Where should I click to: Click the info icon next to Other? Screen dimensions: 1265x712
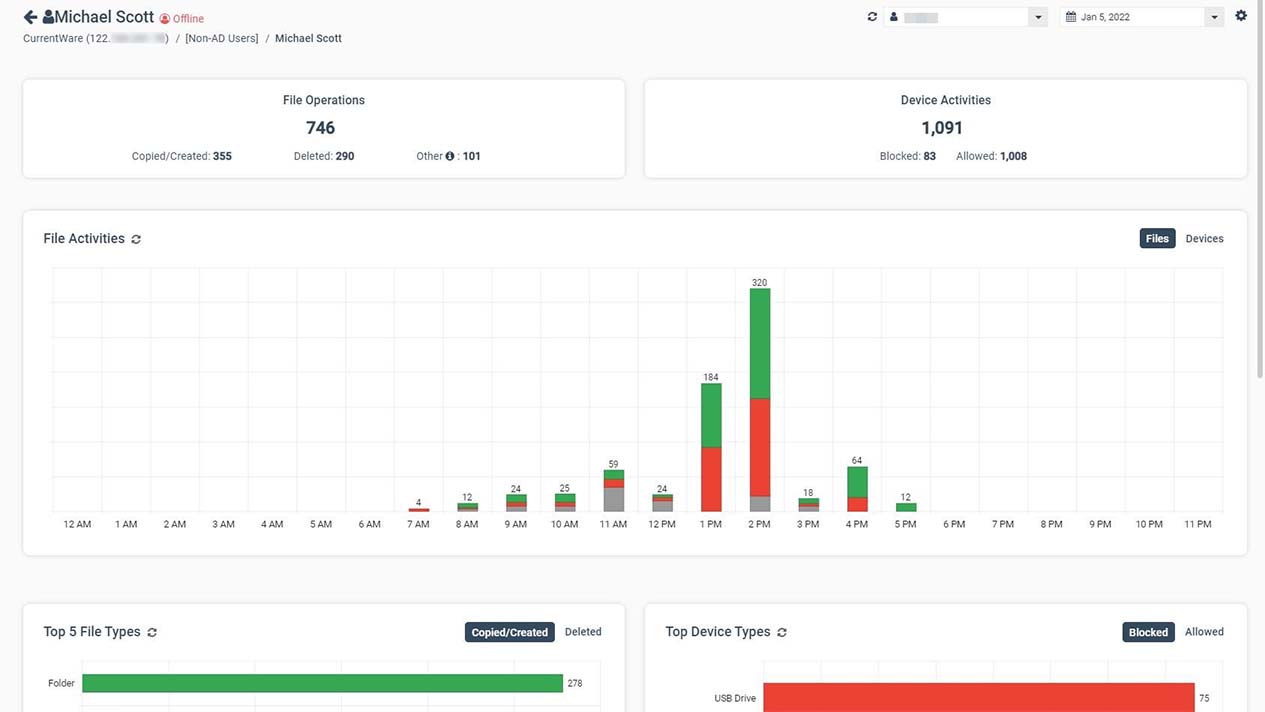pyautogui.click(x=450, y=156)
